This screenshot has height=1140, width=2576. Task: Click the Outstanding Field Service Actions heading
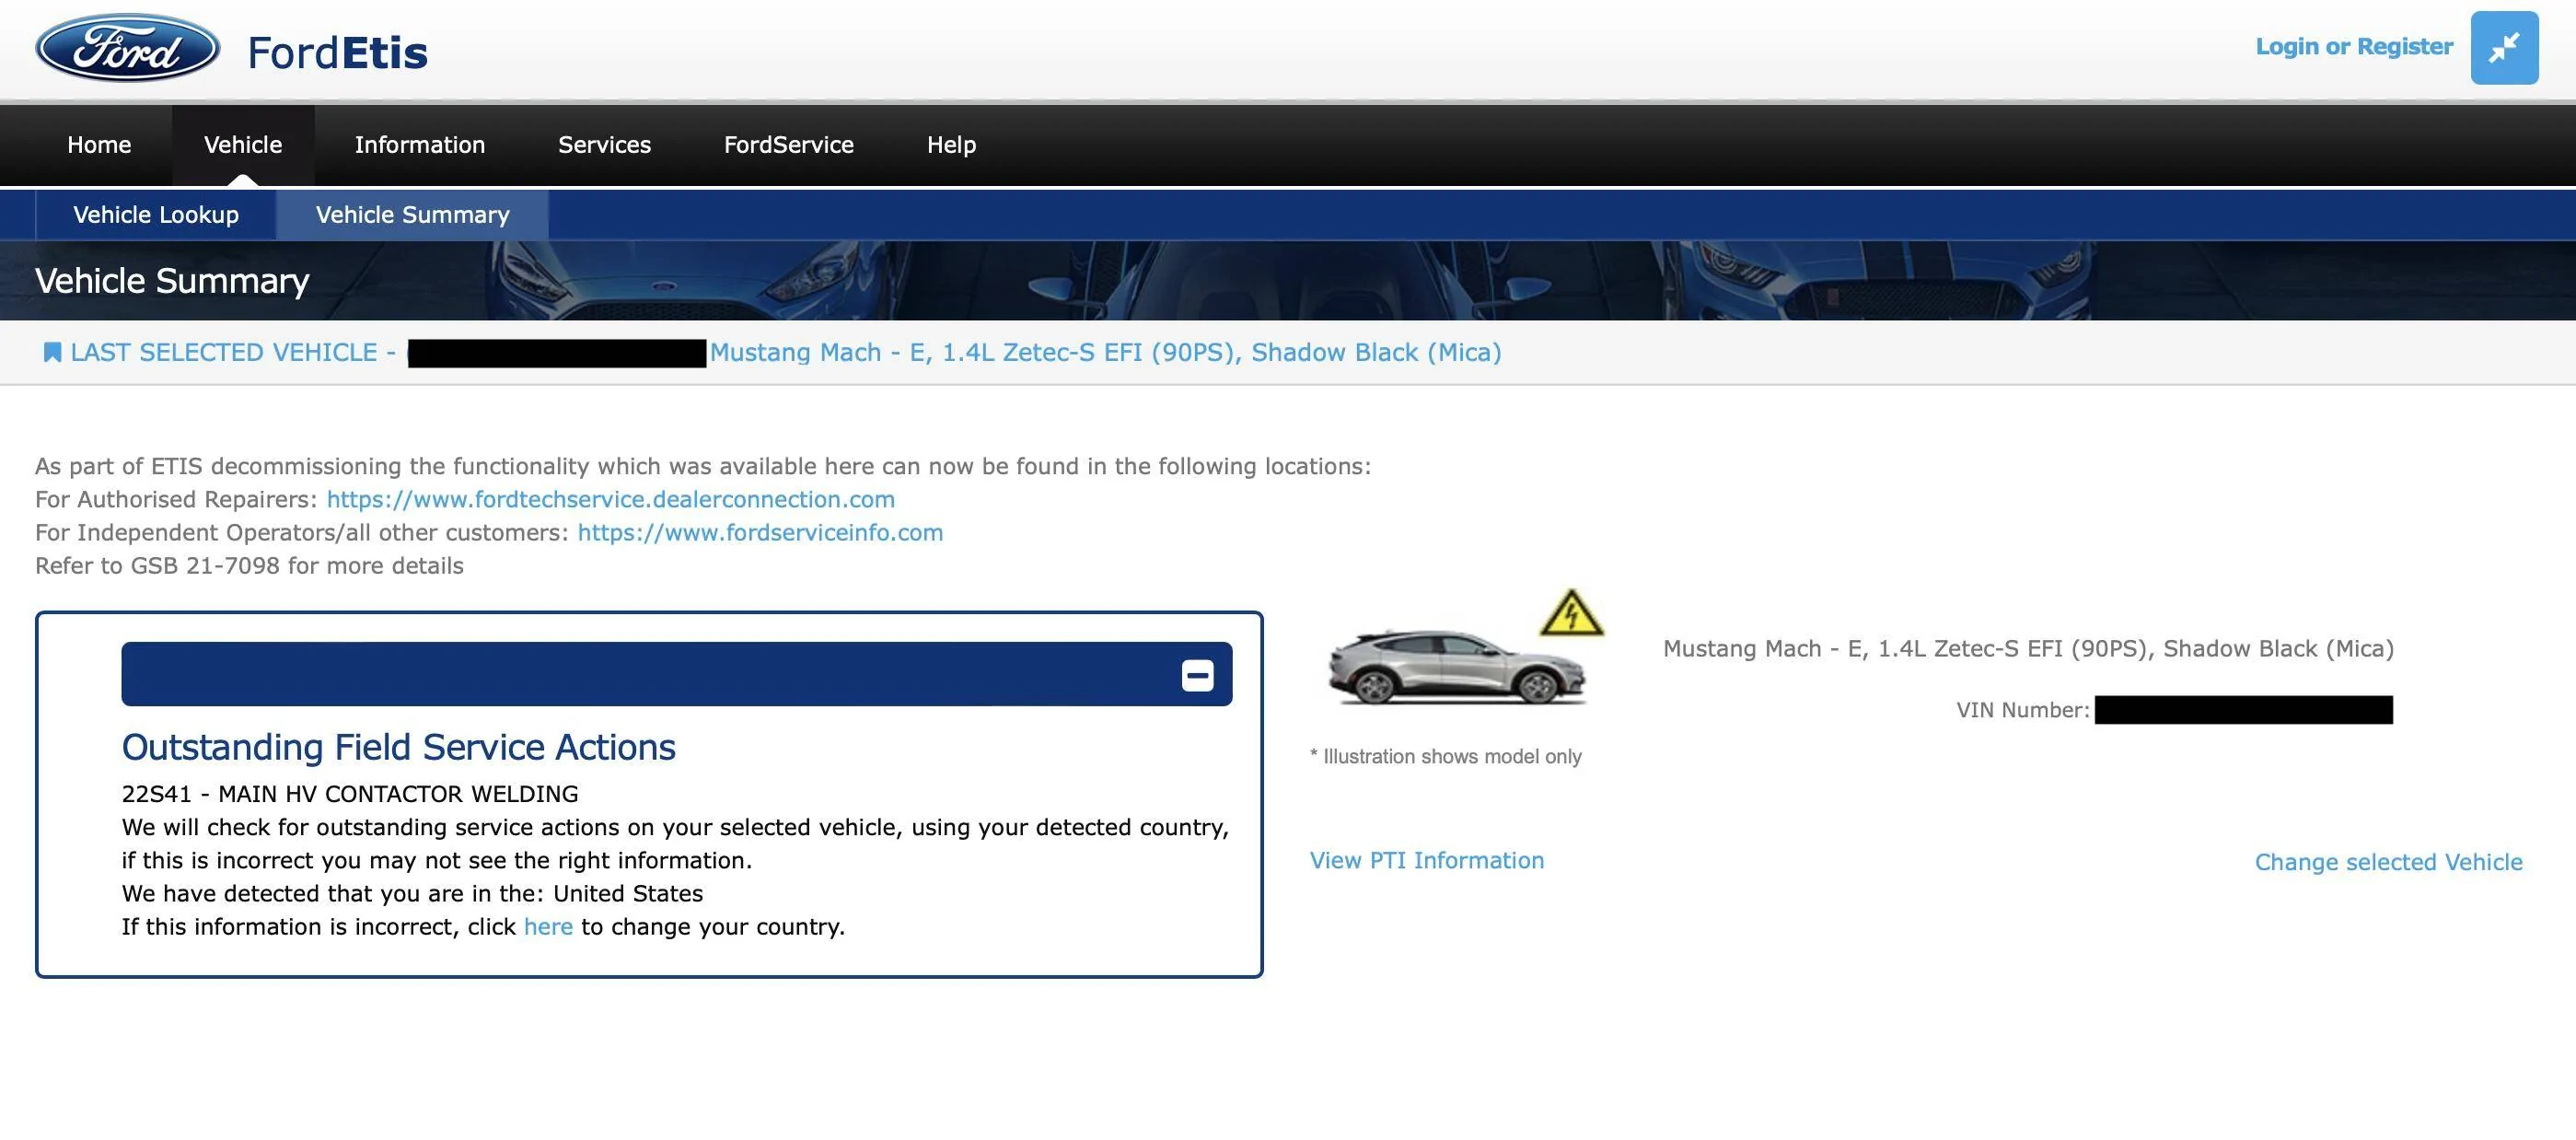(x=399, y=747)
